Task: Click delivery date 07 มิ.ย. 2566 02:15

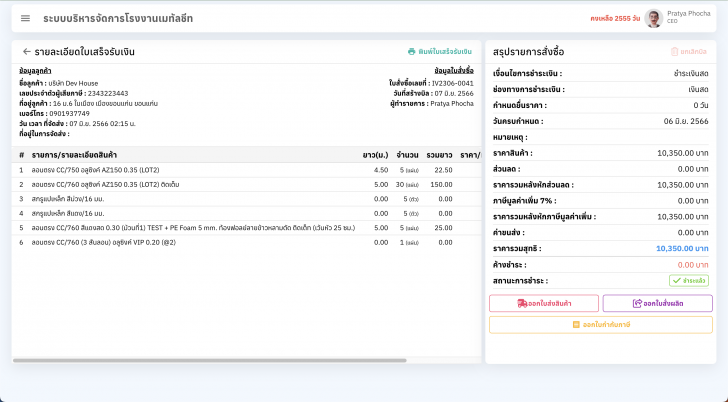Action: point(103,123)
